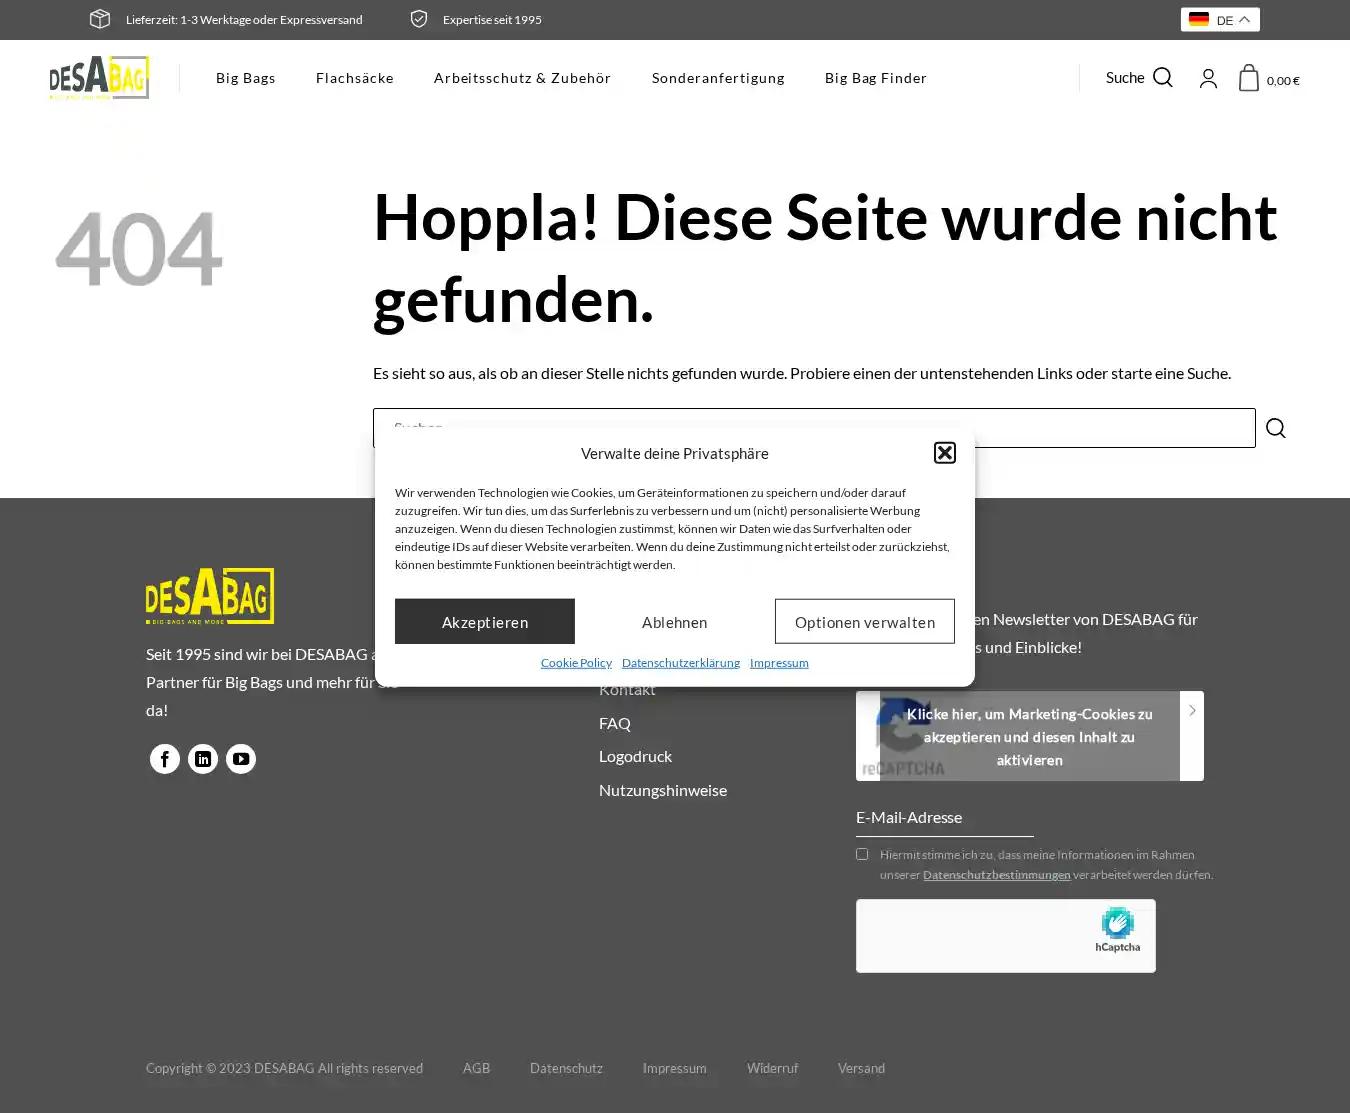The image size is (1350, 1113).
Task: Click the hCaptcha verification box
Action: 1005,936
